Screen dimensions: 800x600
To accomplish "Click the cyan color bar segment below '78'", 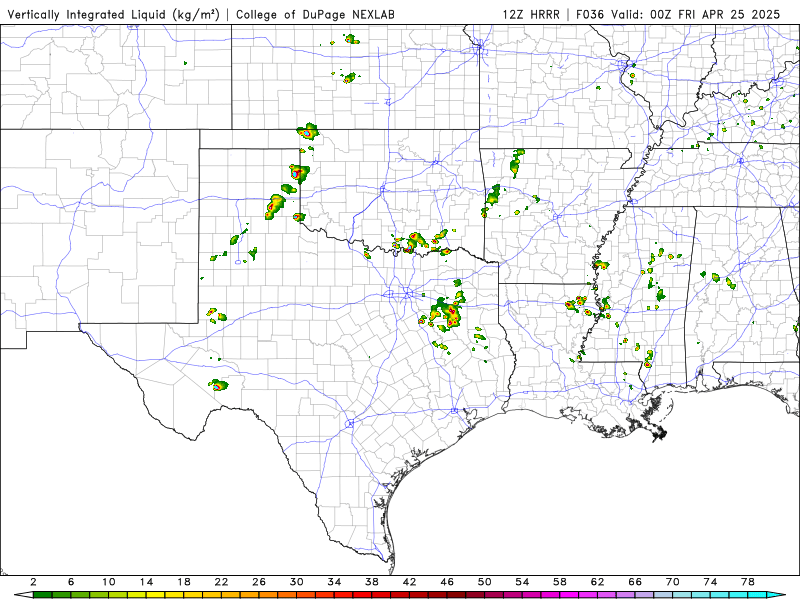I will tap(758, 595).
